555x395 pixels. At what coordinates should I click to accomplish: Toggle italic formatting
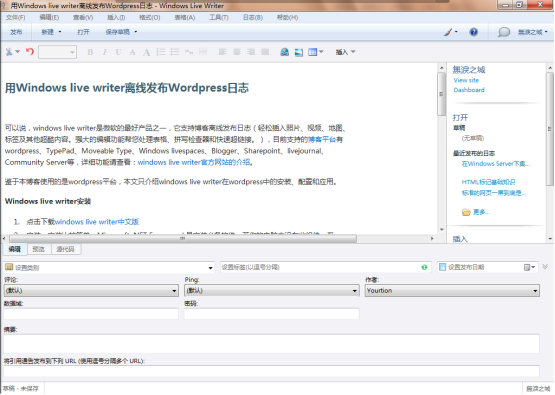pyautogui.click(x=104, y=52)
